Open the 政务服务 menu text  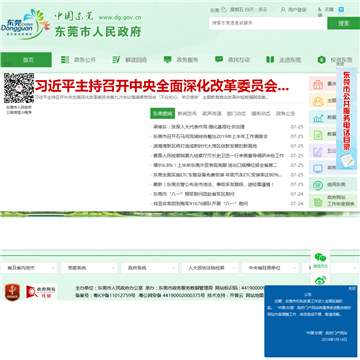[187, 60]
